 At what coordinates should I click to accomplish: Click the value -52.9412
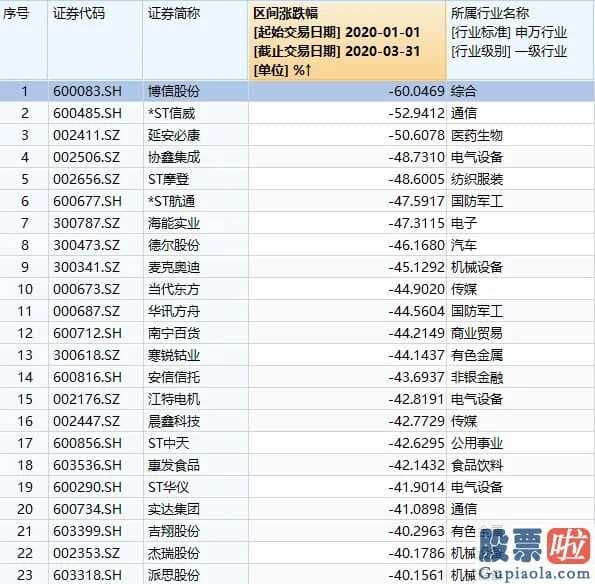pyautogui.click(x=416, y=113)
